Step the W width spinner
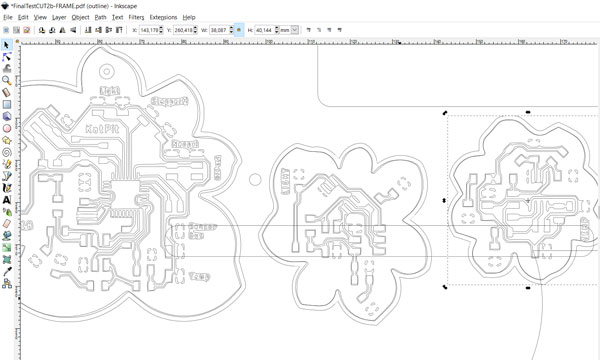The height and width of the screenshot is (360, 600). (231, 29)
